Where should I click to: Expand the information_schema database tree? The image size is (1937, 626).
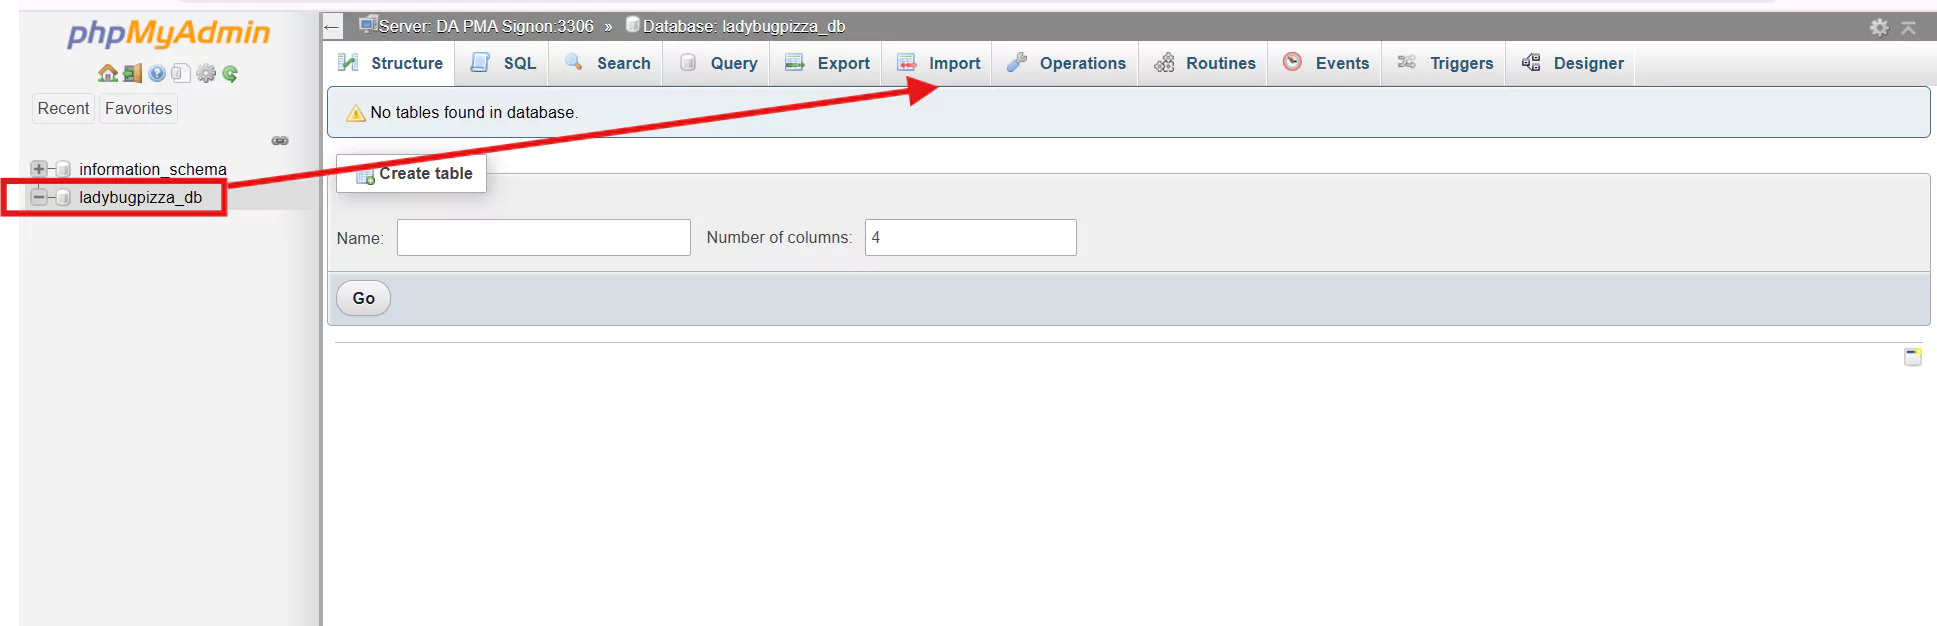tap(38, 169)
